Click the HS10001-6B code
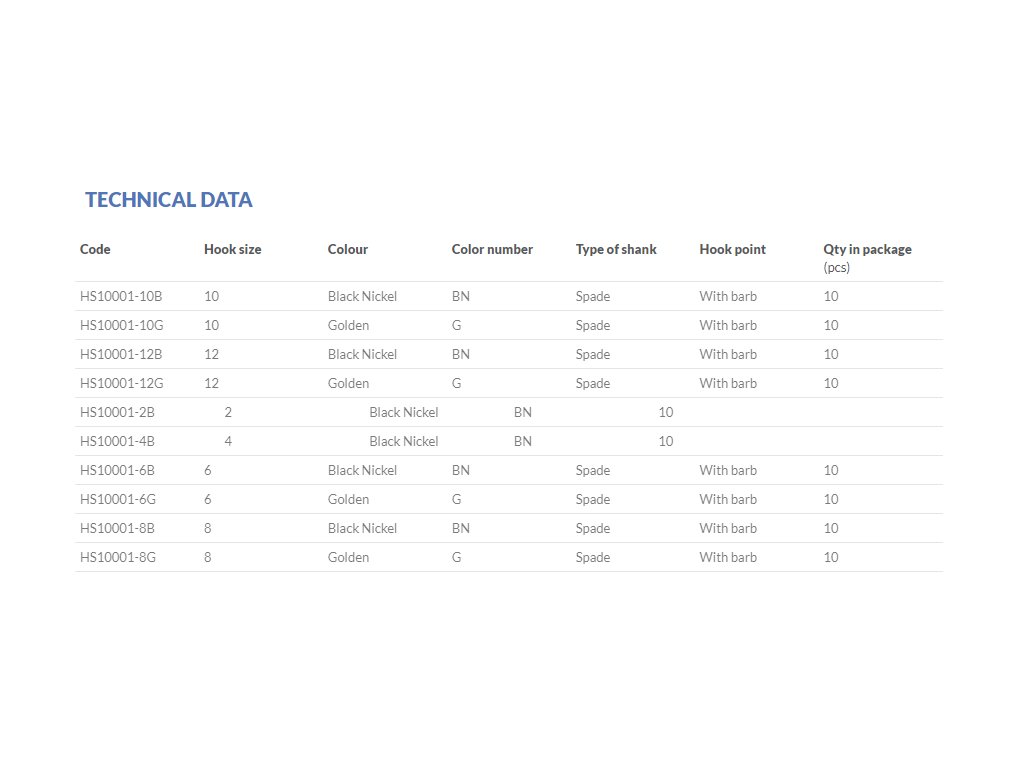 [x=118, y=470]
